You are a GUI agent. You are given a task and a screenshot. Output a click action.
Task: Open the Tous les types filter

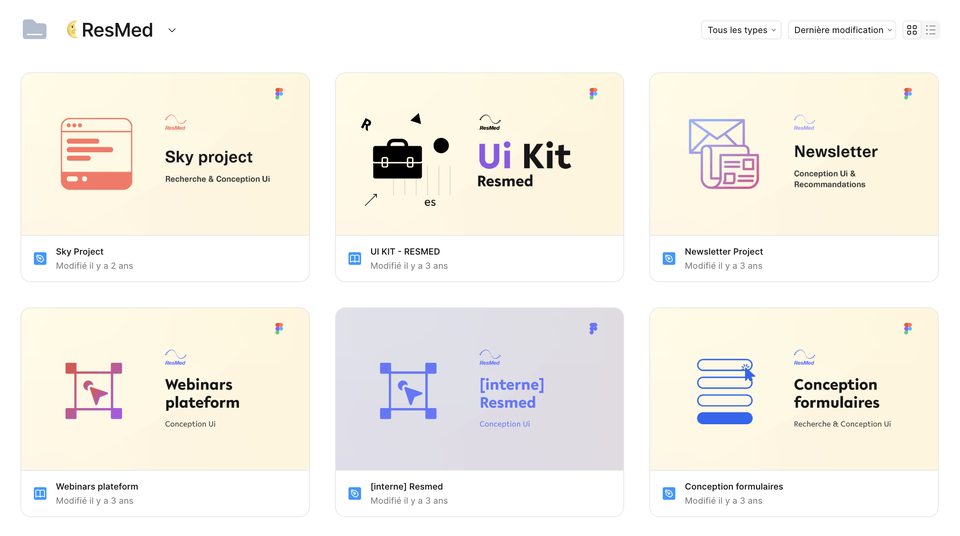[741, 30]
